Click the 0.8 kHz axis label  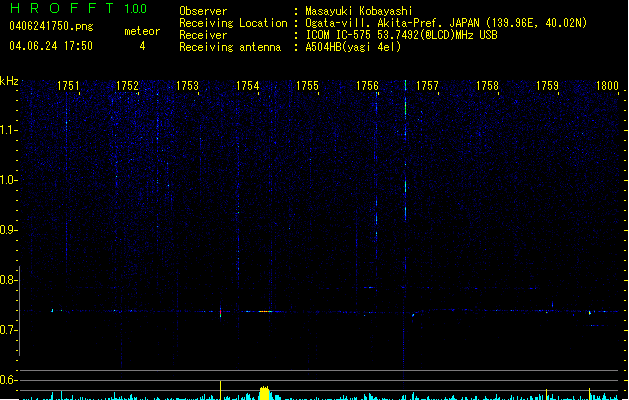coord(9,280)
